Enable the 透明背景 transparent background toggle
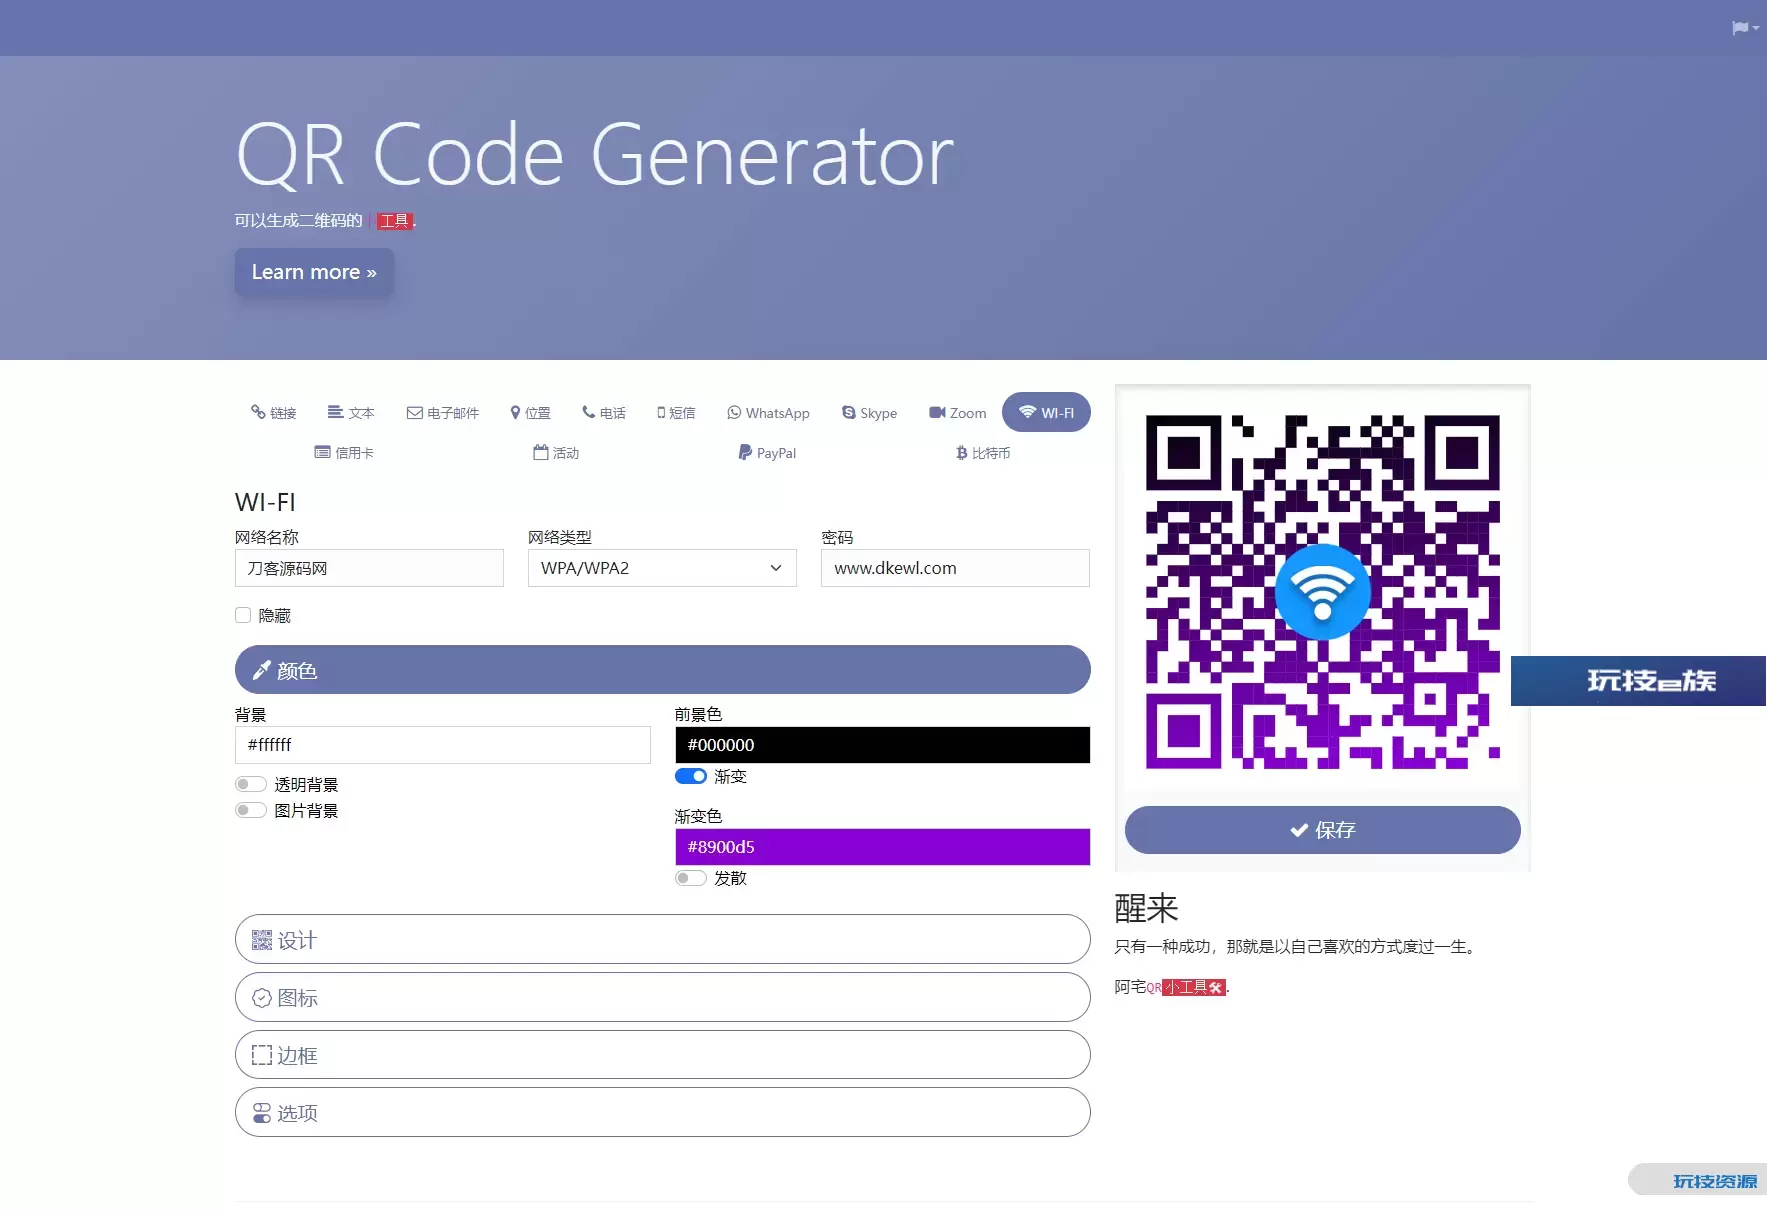 tap(251, 784)
